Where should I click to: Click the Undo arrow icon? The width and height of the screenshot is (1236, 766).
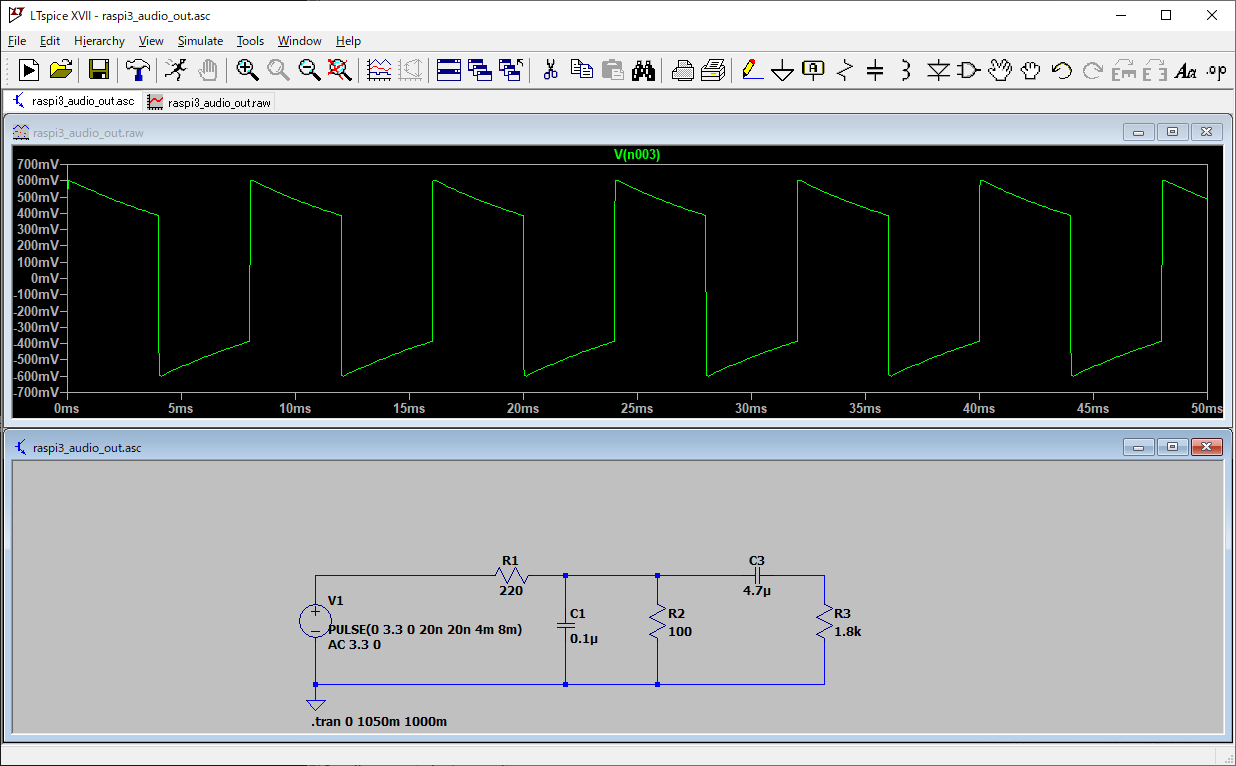click(x=1062, y=70)
